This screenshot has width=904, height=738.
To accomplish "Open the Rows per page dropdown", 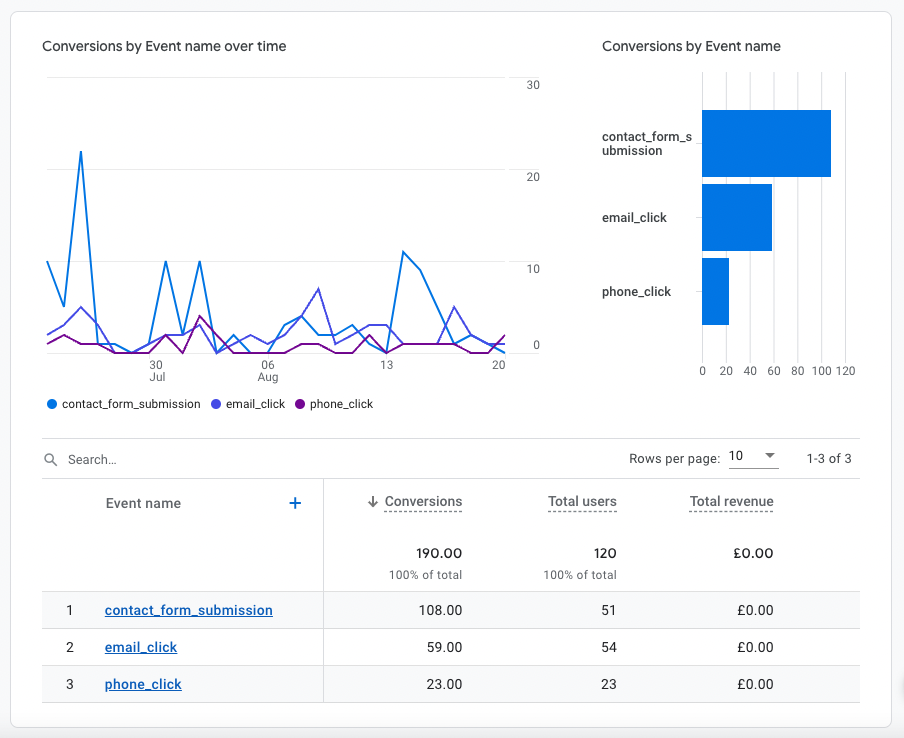I will coord(752,457).
